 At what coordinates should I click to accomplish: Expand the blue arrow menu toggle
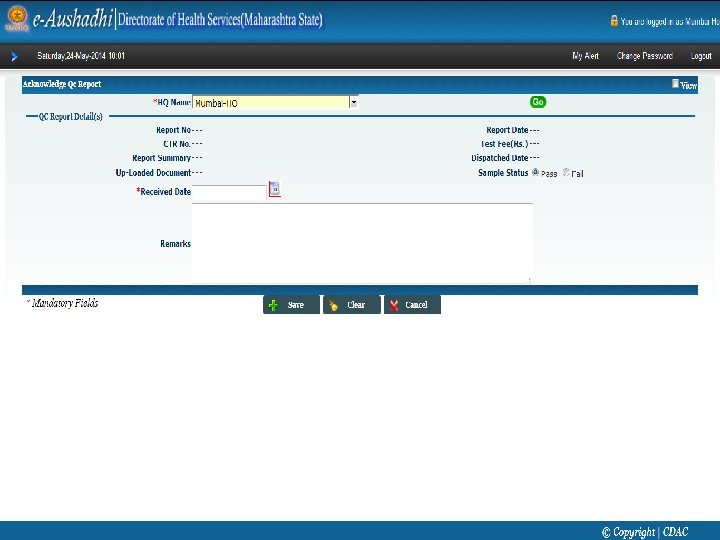tap(14, 56)
